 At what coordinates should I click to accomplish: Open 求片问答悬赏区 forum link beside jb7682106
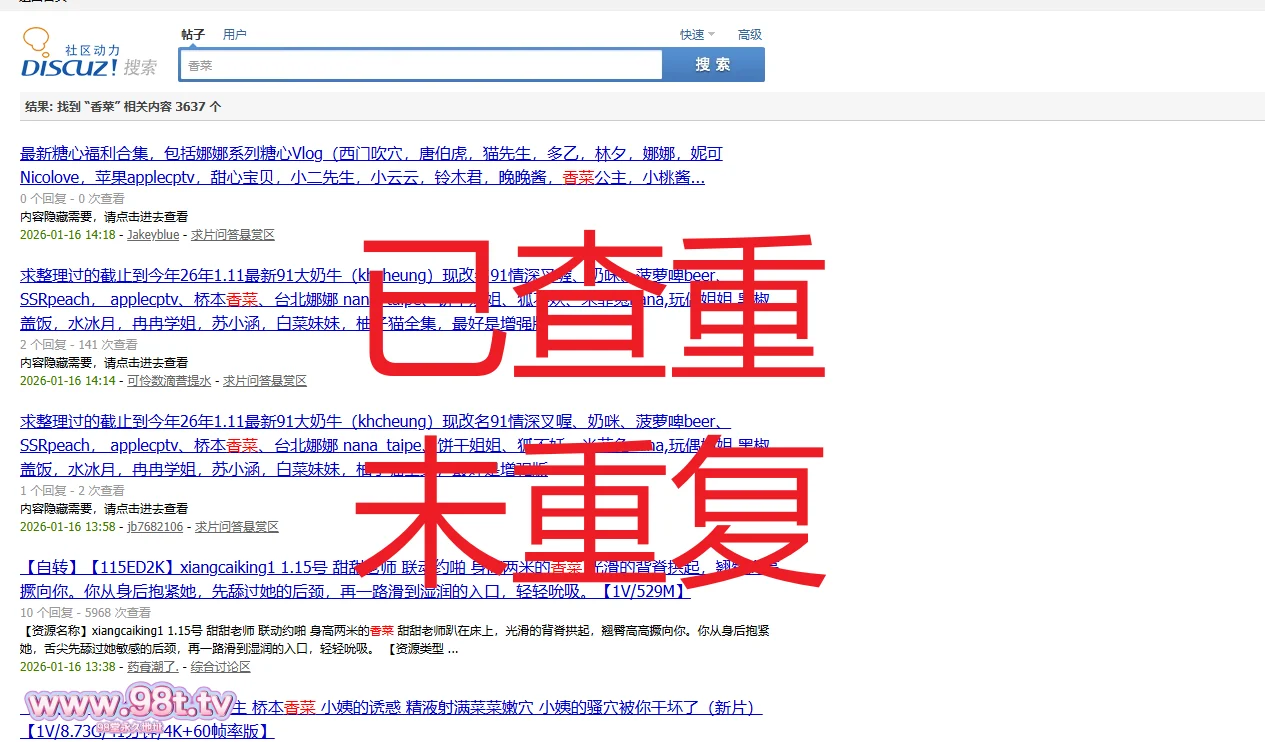[x=237, y=527]
